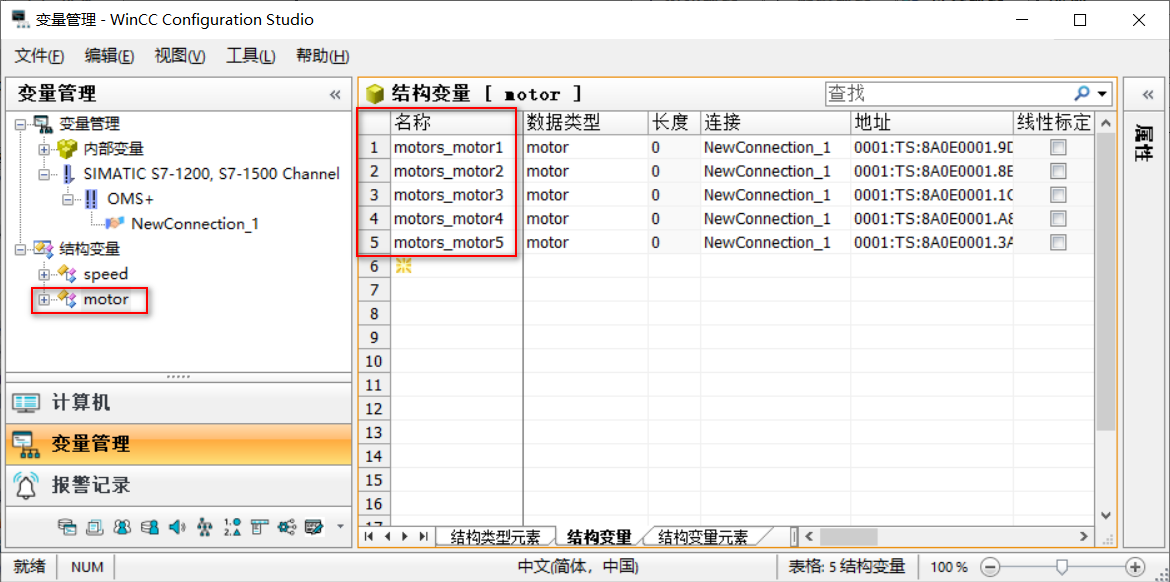
Task: Select the Cross Reference icon in bottom toolbar
Action: coord(287,527)
